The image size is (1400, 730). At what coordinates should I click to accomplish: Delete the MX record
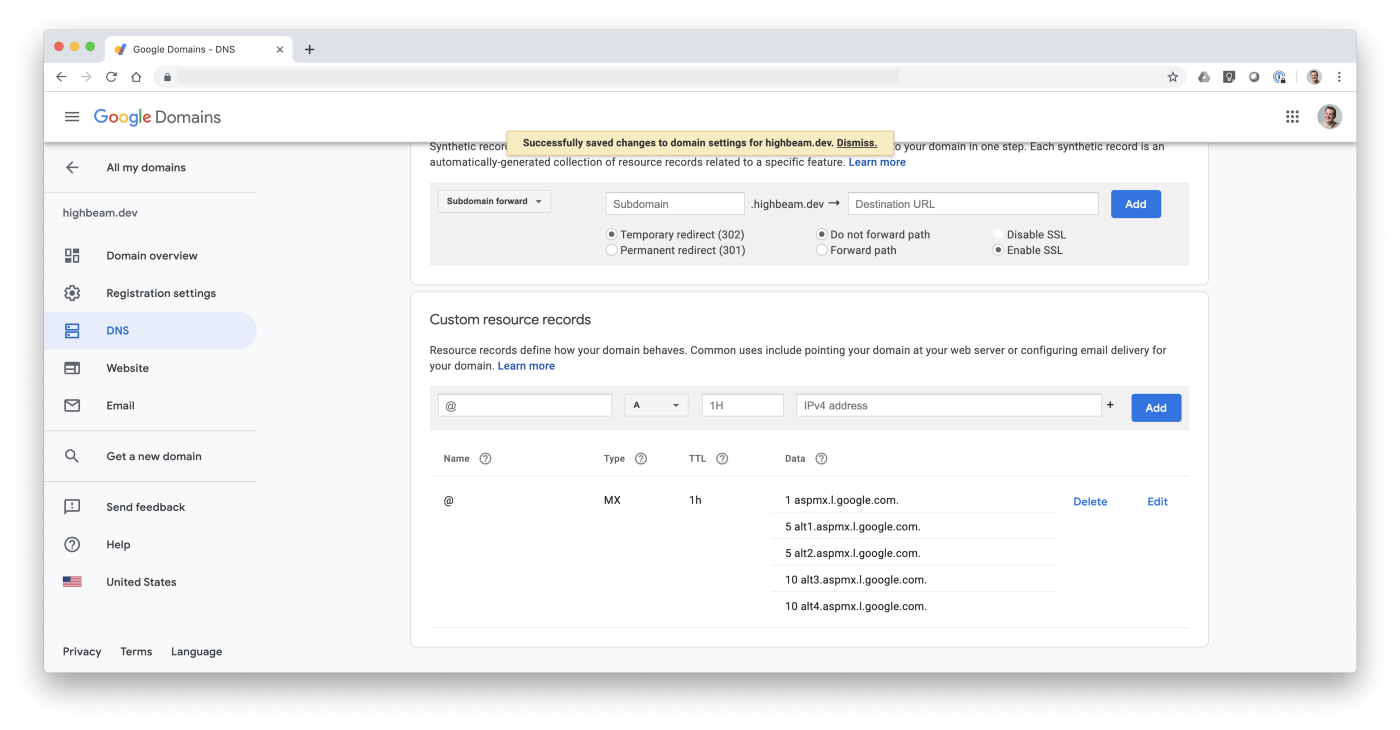click(x=1090, y=502)
